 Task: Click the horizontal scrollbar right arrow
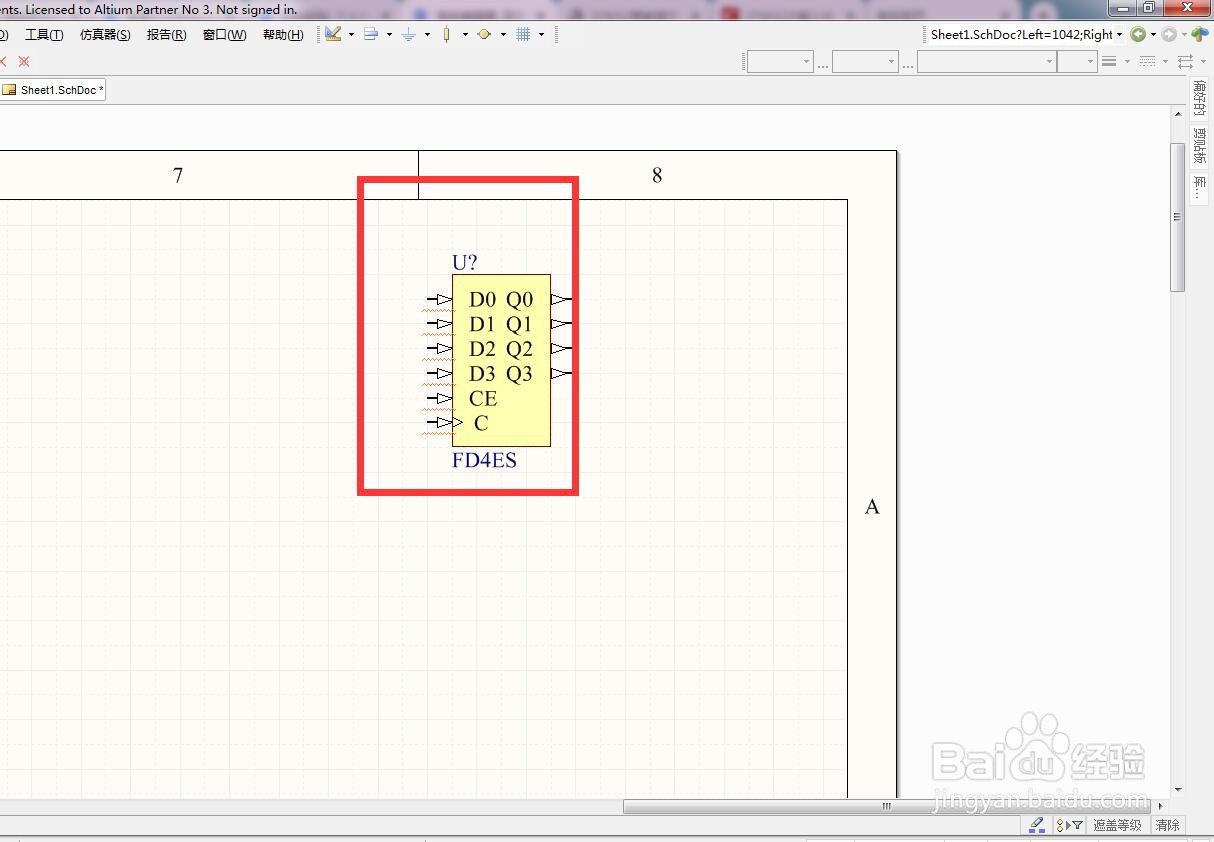[1160, 806]
